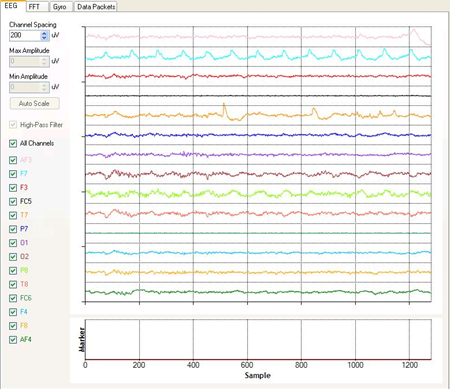The width and height of the screenshot is (450, 389).
Task: Click the Auto Scale button
Action: pos(34,103)
